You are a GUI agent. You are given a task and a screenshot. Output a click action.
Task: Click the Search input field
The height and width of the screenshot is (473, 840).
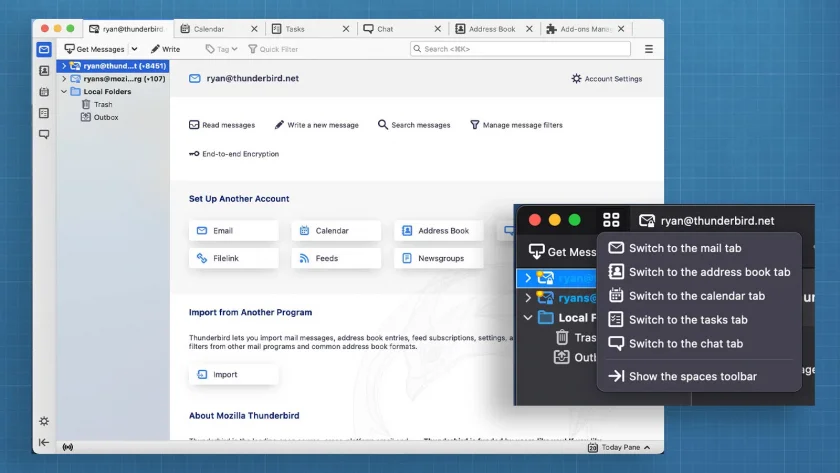[x=520, y=49]
